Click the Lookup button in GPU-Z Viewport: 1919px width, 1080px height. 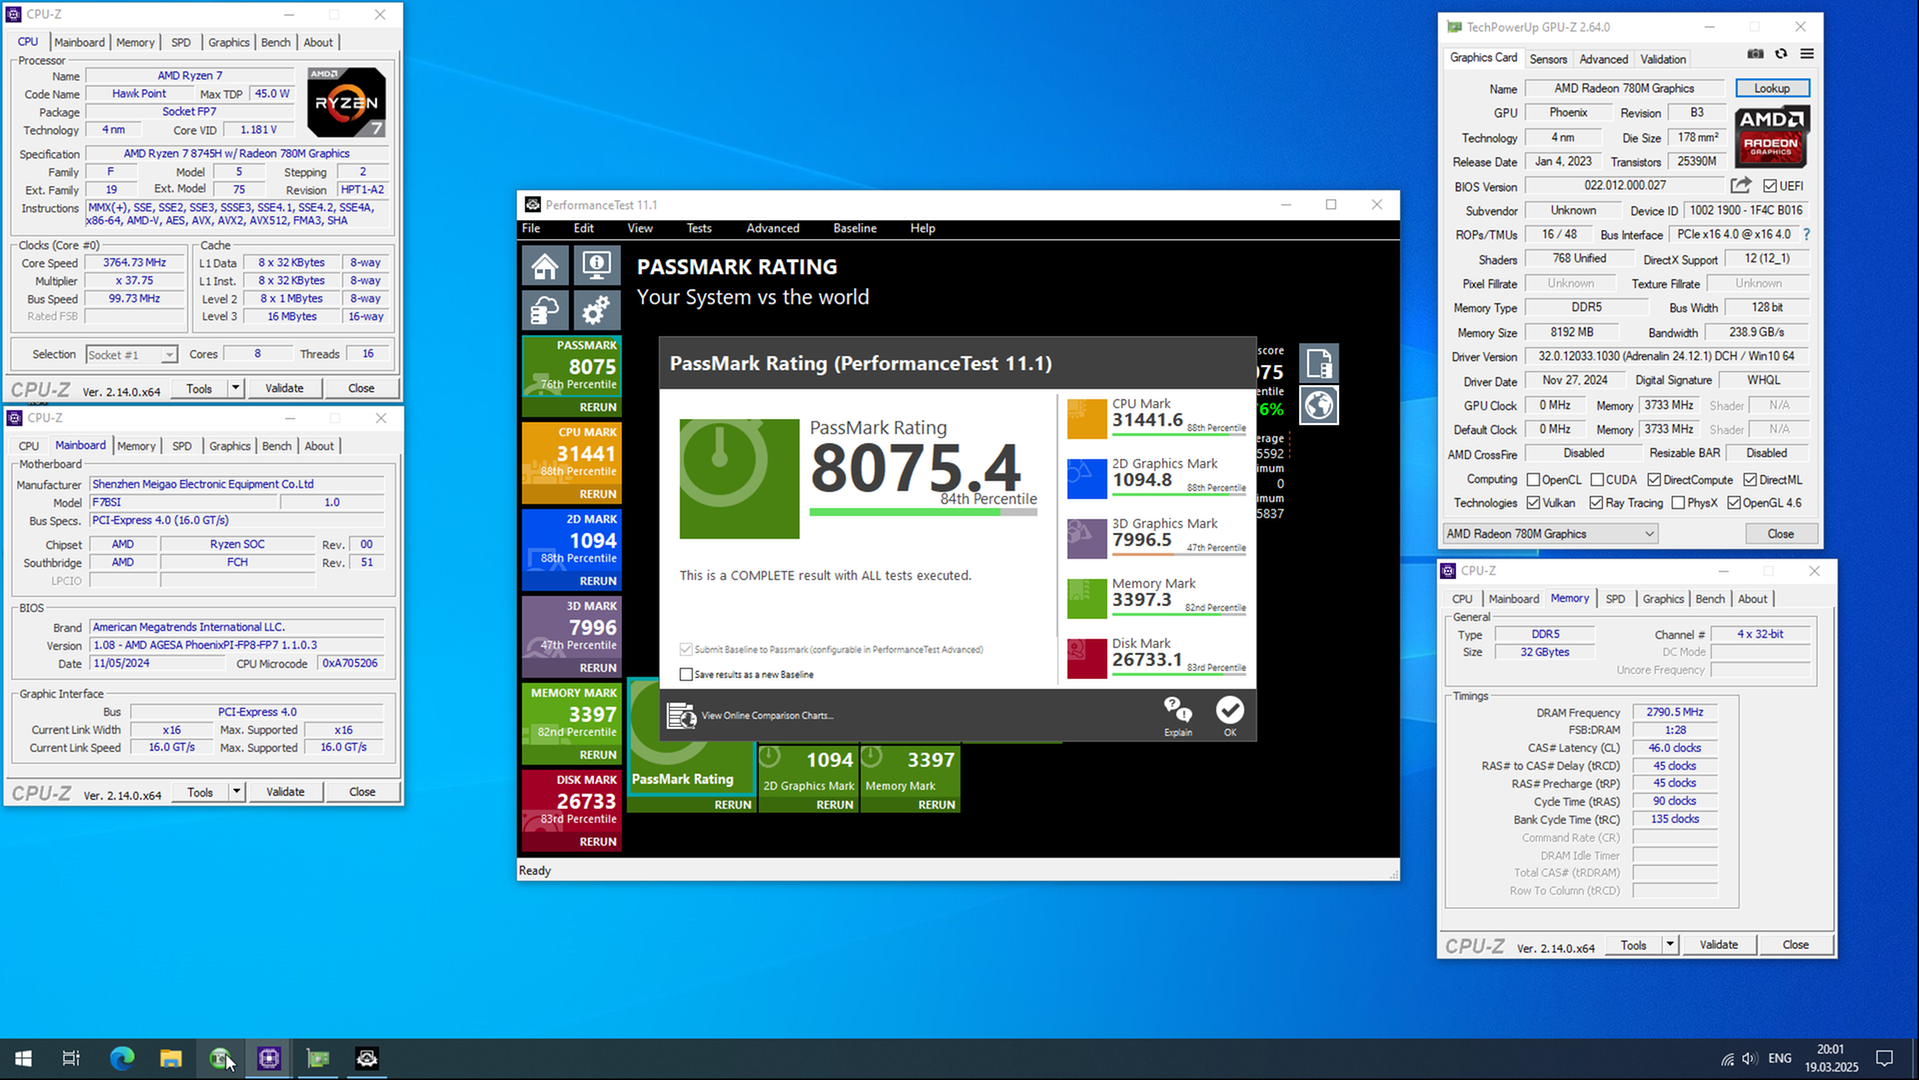coord(1772,88)
